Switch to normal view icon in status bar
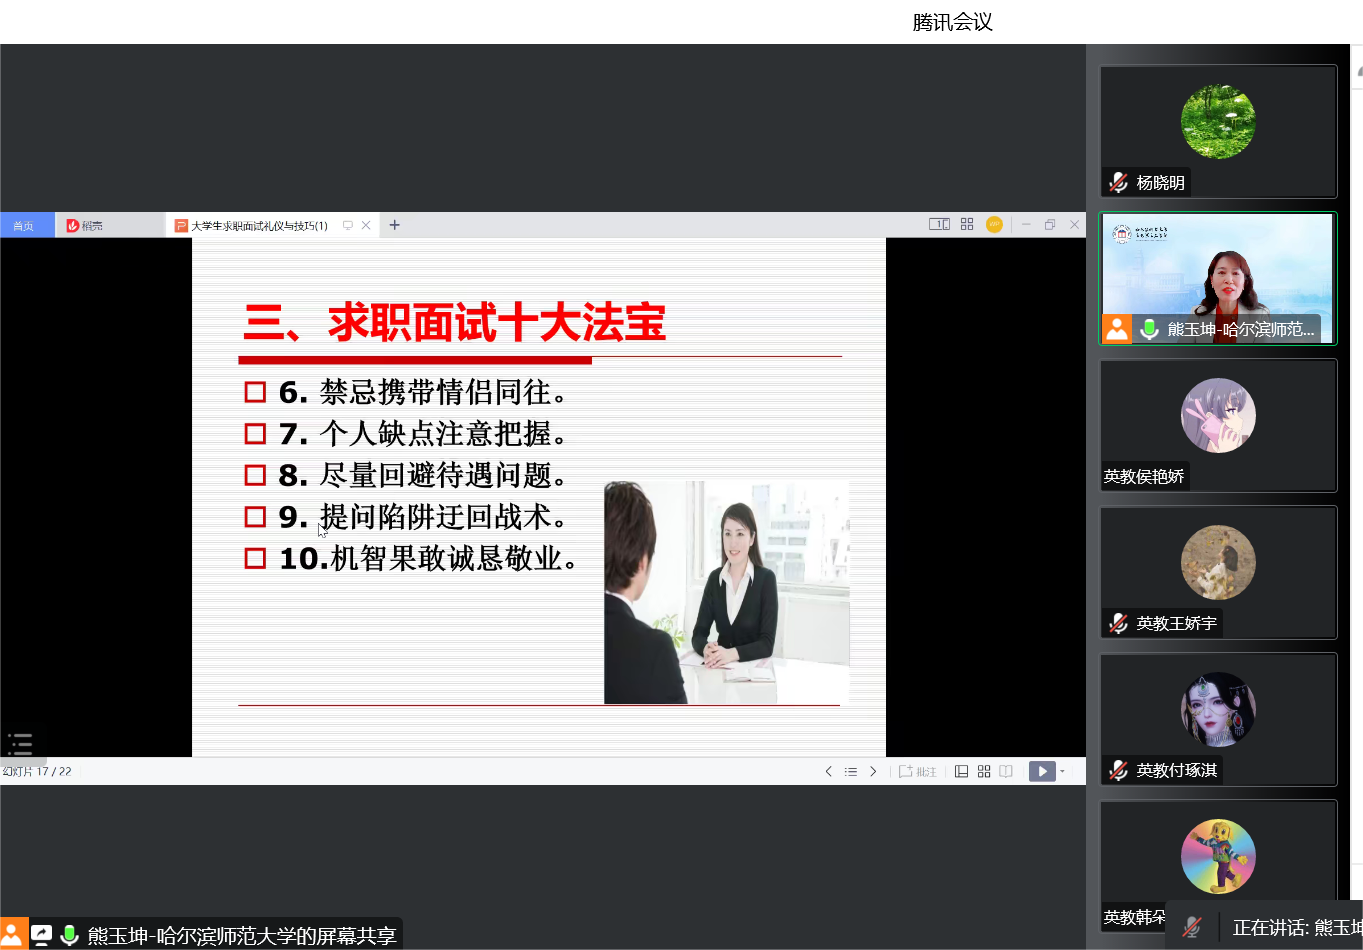 [x=961, y=771]
